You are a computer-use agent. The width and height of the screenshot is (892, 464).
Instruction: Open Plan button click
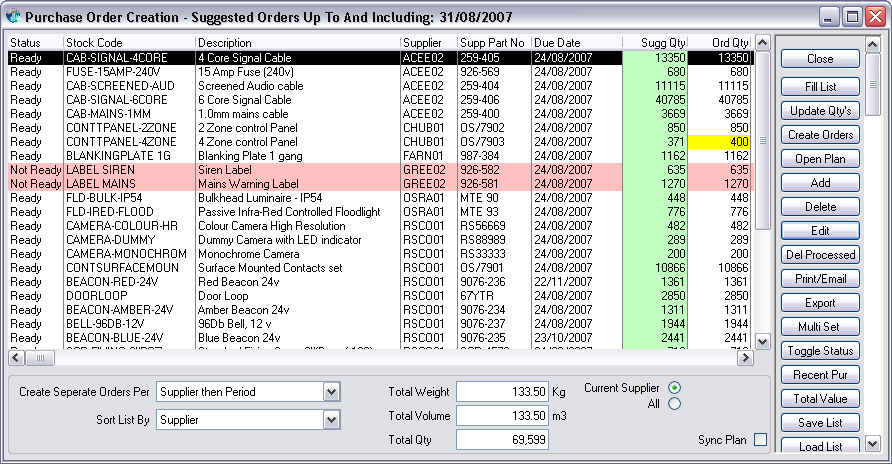820,159
